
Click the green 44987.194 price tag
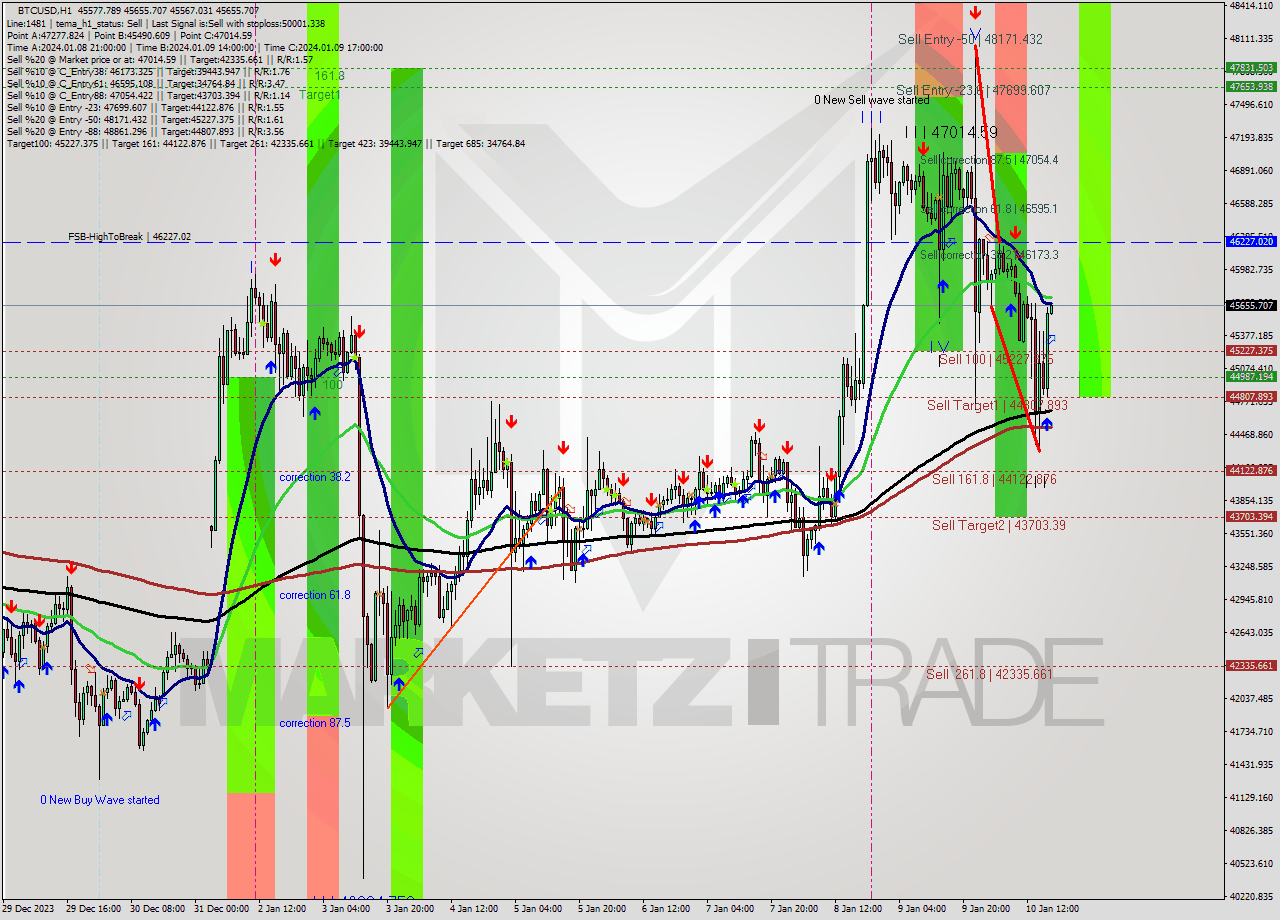(x=1251, y=376)
